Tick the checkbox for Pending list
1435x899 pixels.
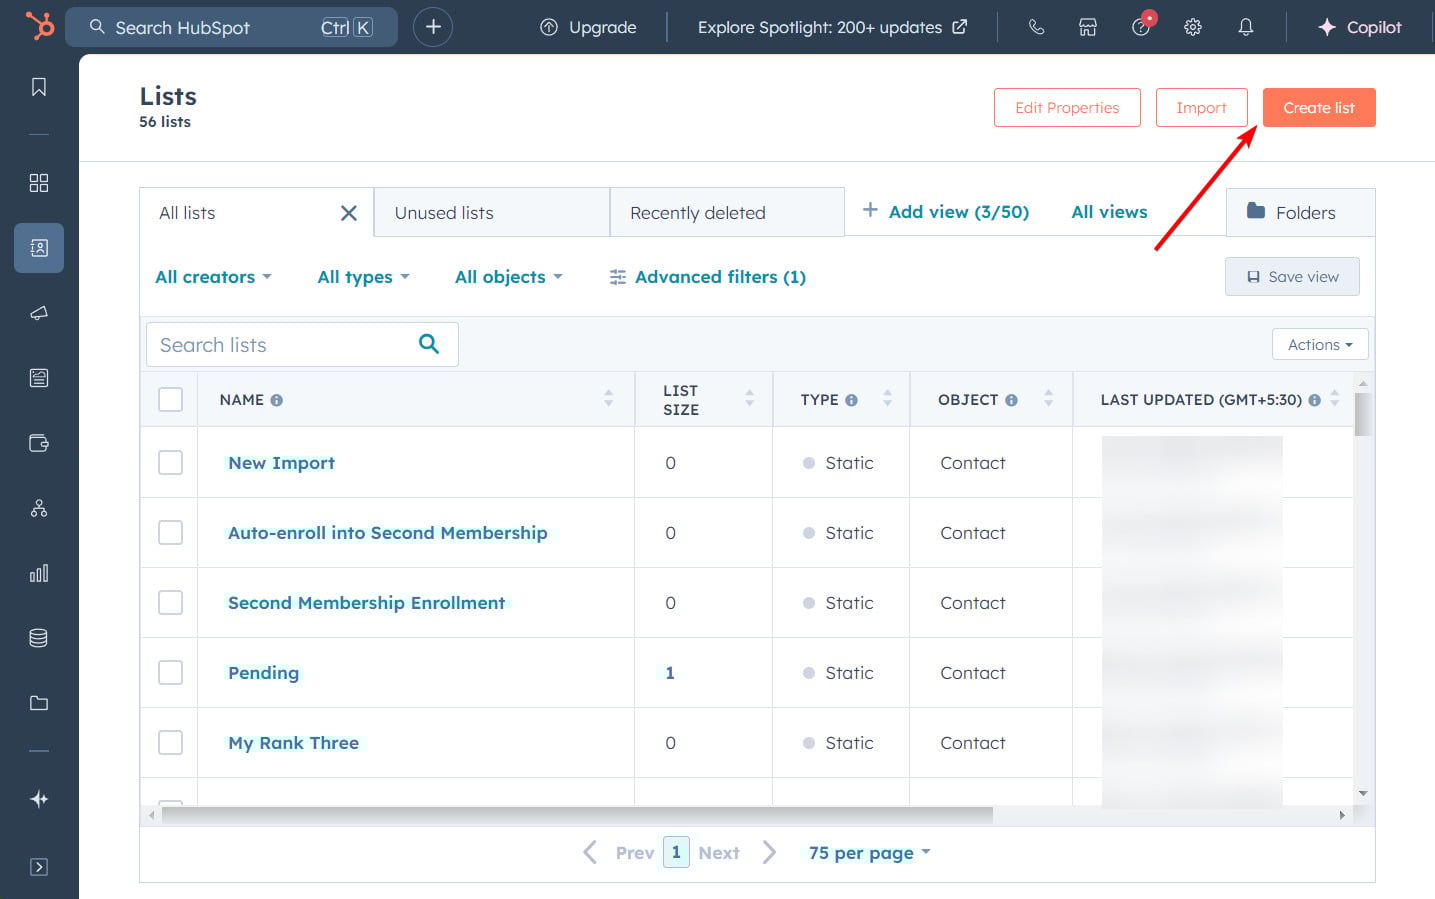170,672
